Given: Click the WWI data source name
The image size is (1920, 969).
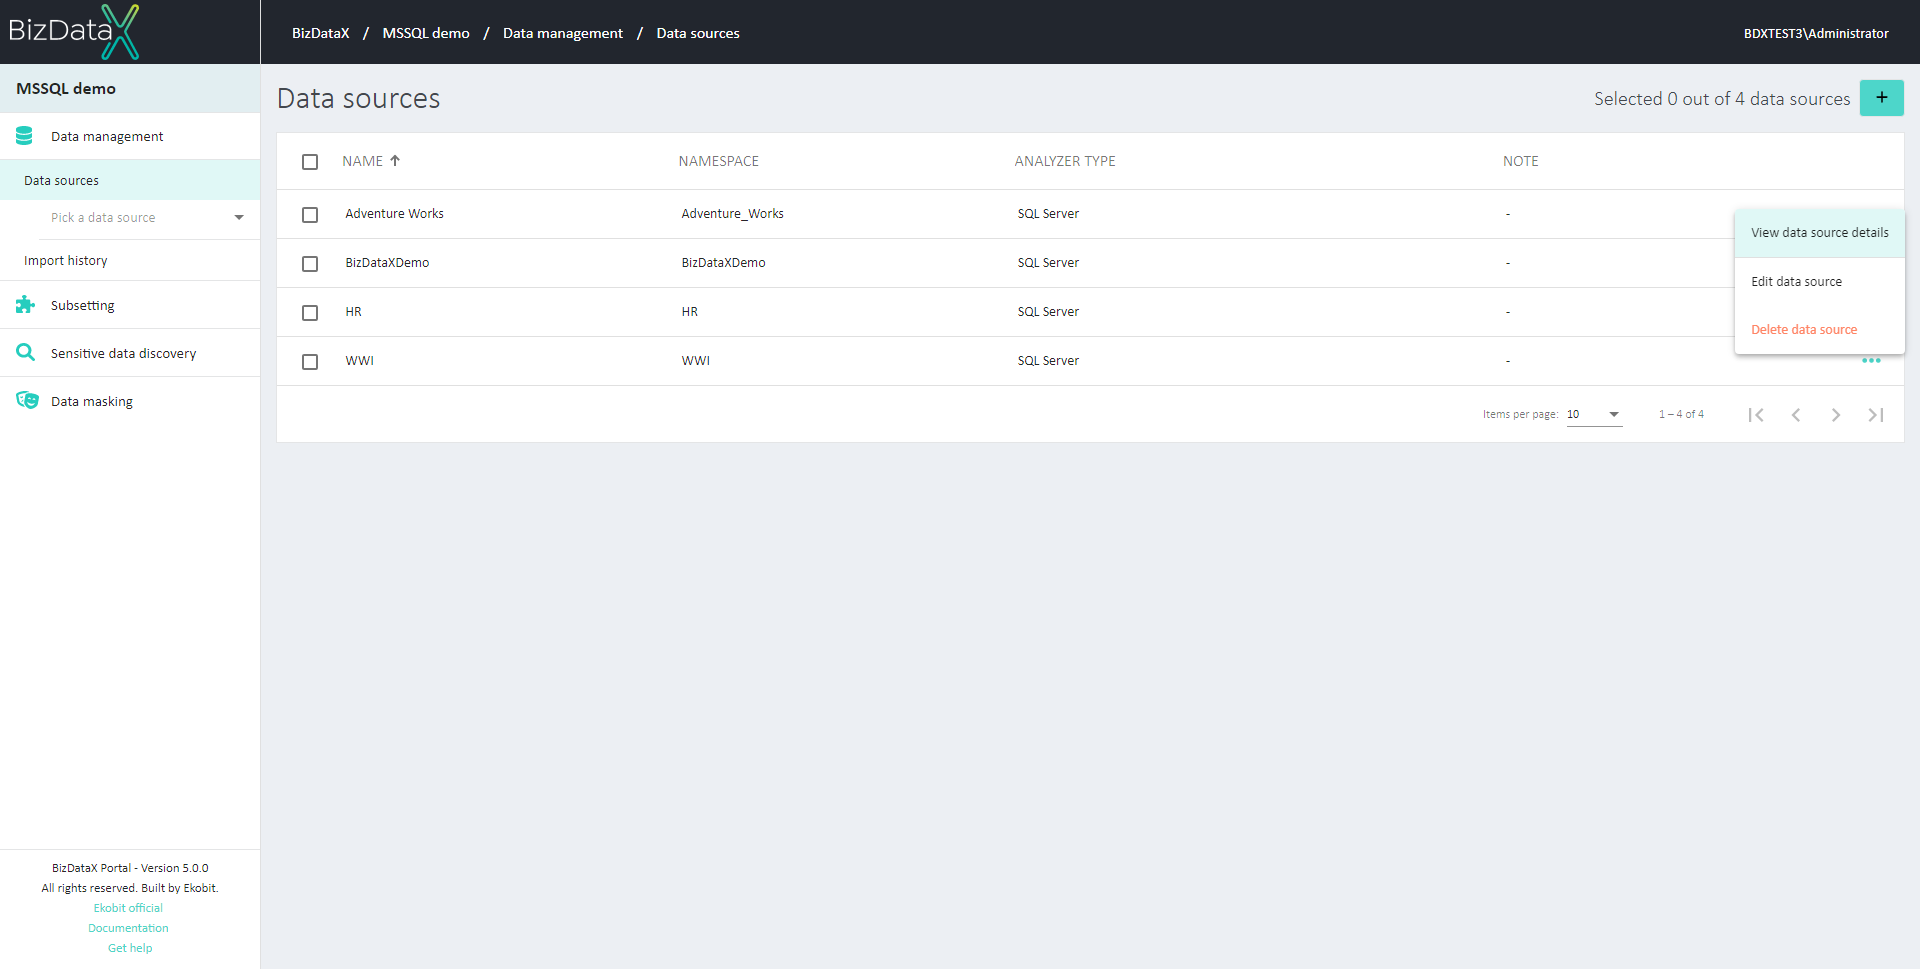Looking at the screenshot, I should click(x=359, y=361).
